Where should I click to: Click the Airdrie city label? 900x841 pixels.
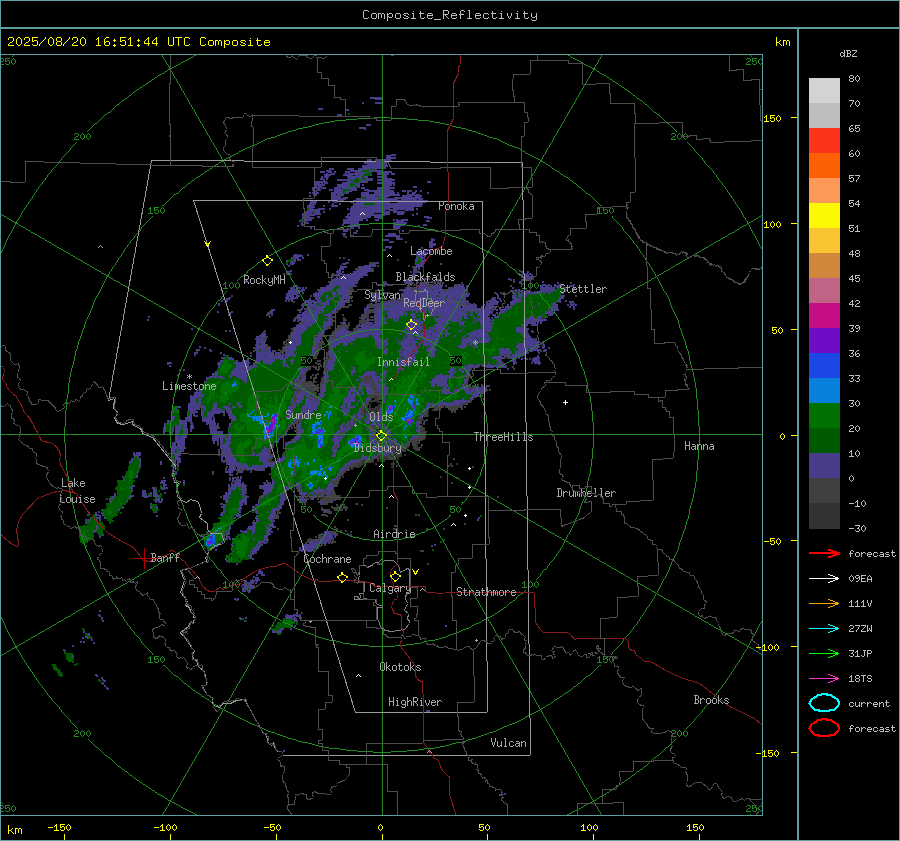(x=394, y=534)
